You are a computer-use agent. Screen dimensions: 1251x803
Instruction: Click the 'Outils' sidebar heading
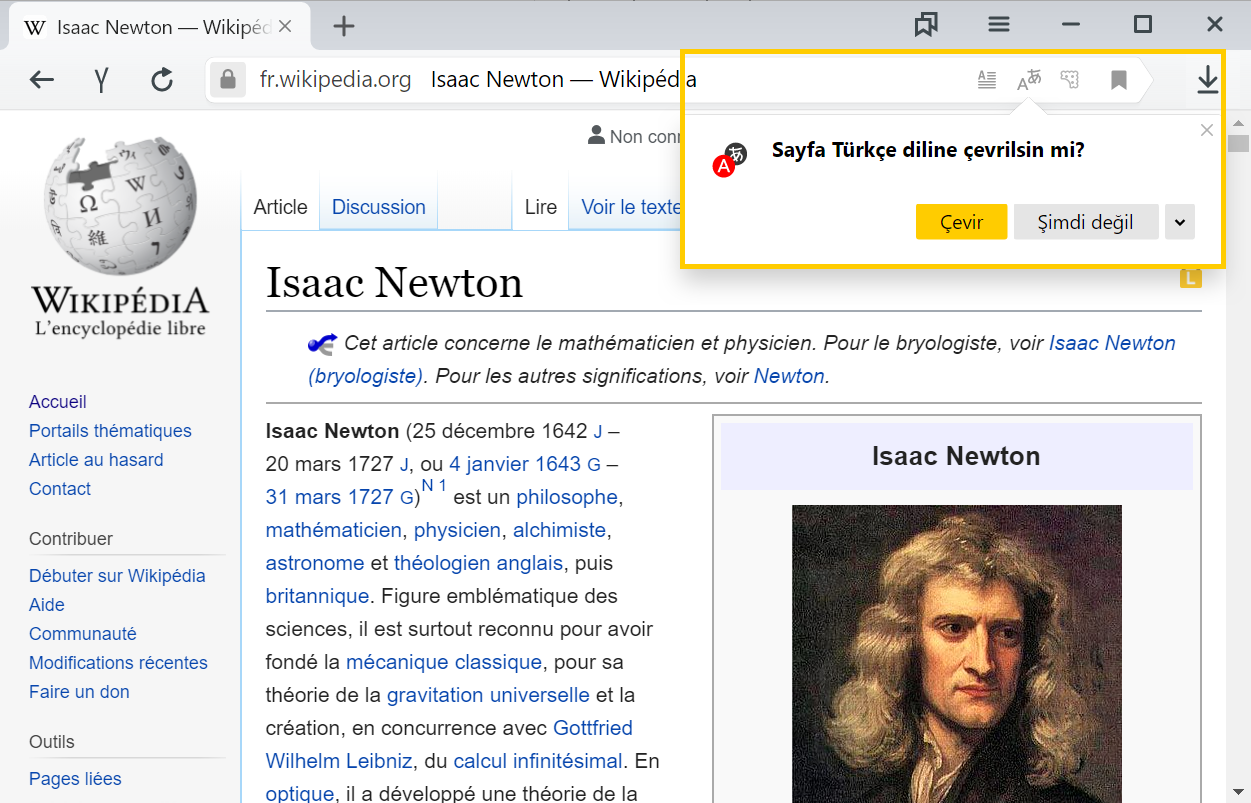[x=52, y=742]
